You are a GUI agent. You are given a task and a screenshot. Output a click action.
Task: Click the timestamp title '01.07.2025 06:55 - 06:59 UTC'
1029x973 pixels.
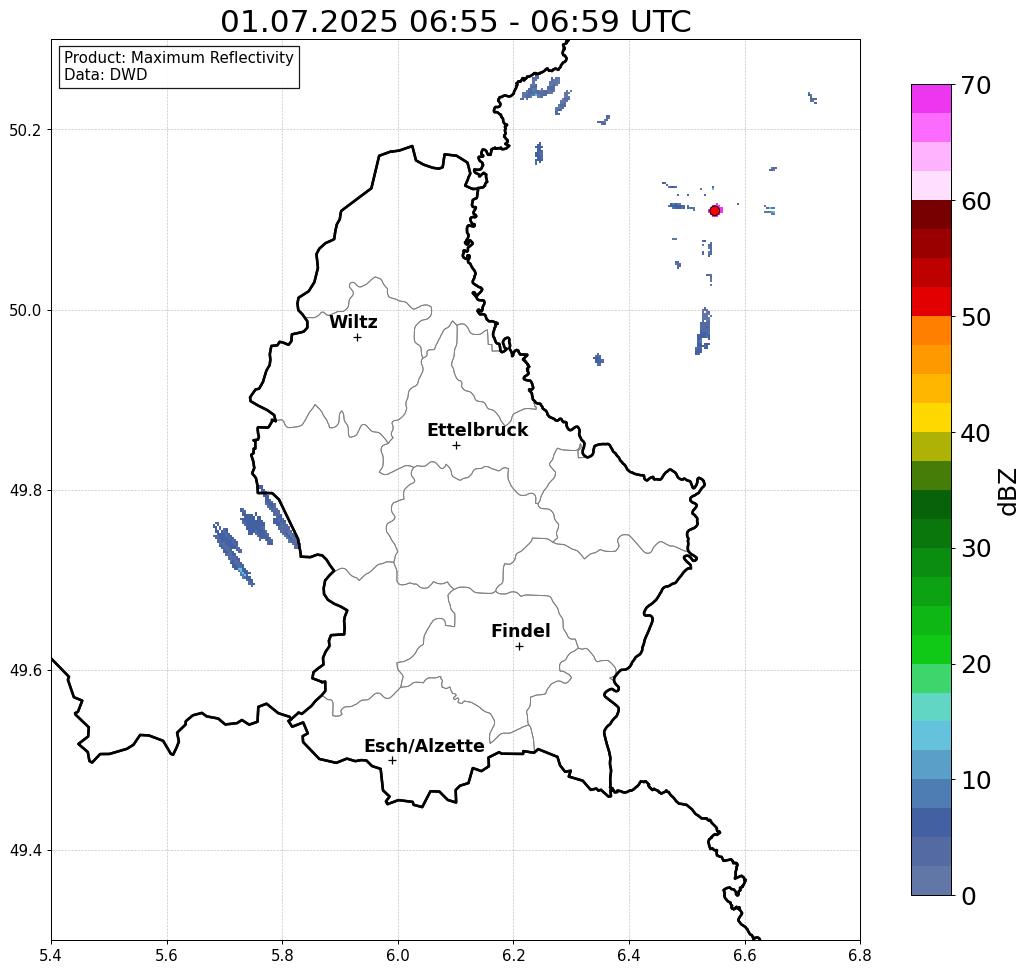(x=455, y=21)
